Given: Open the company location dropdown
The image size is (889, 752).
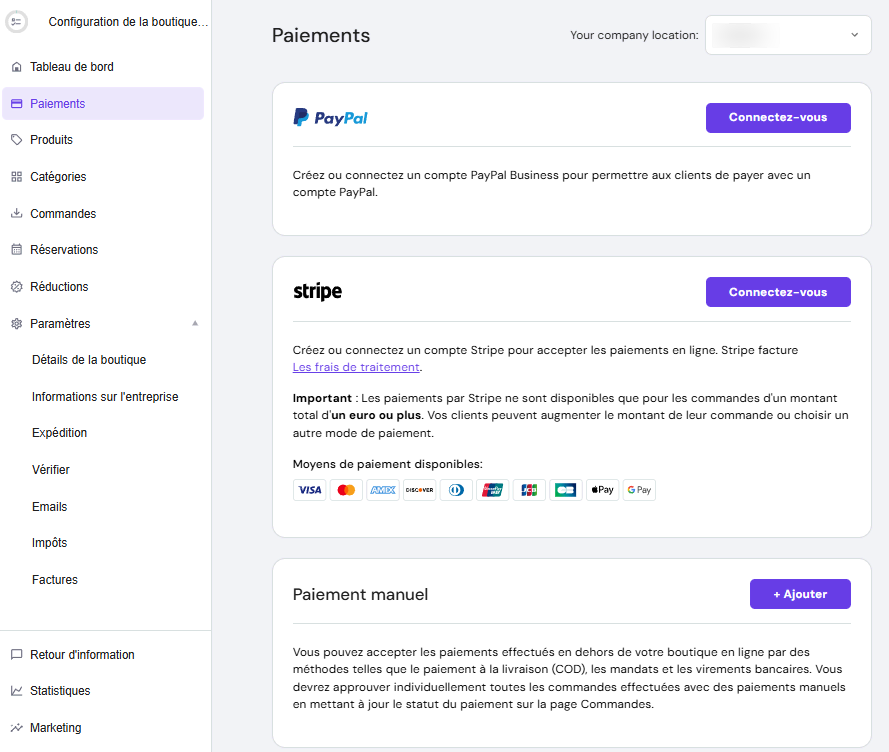Looking at the screenshot, I should [788, 35].
